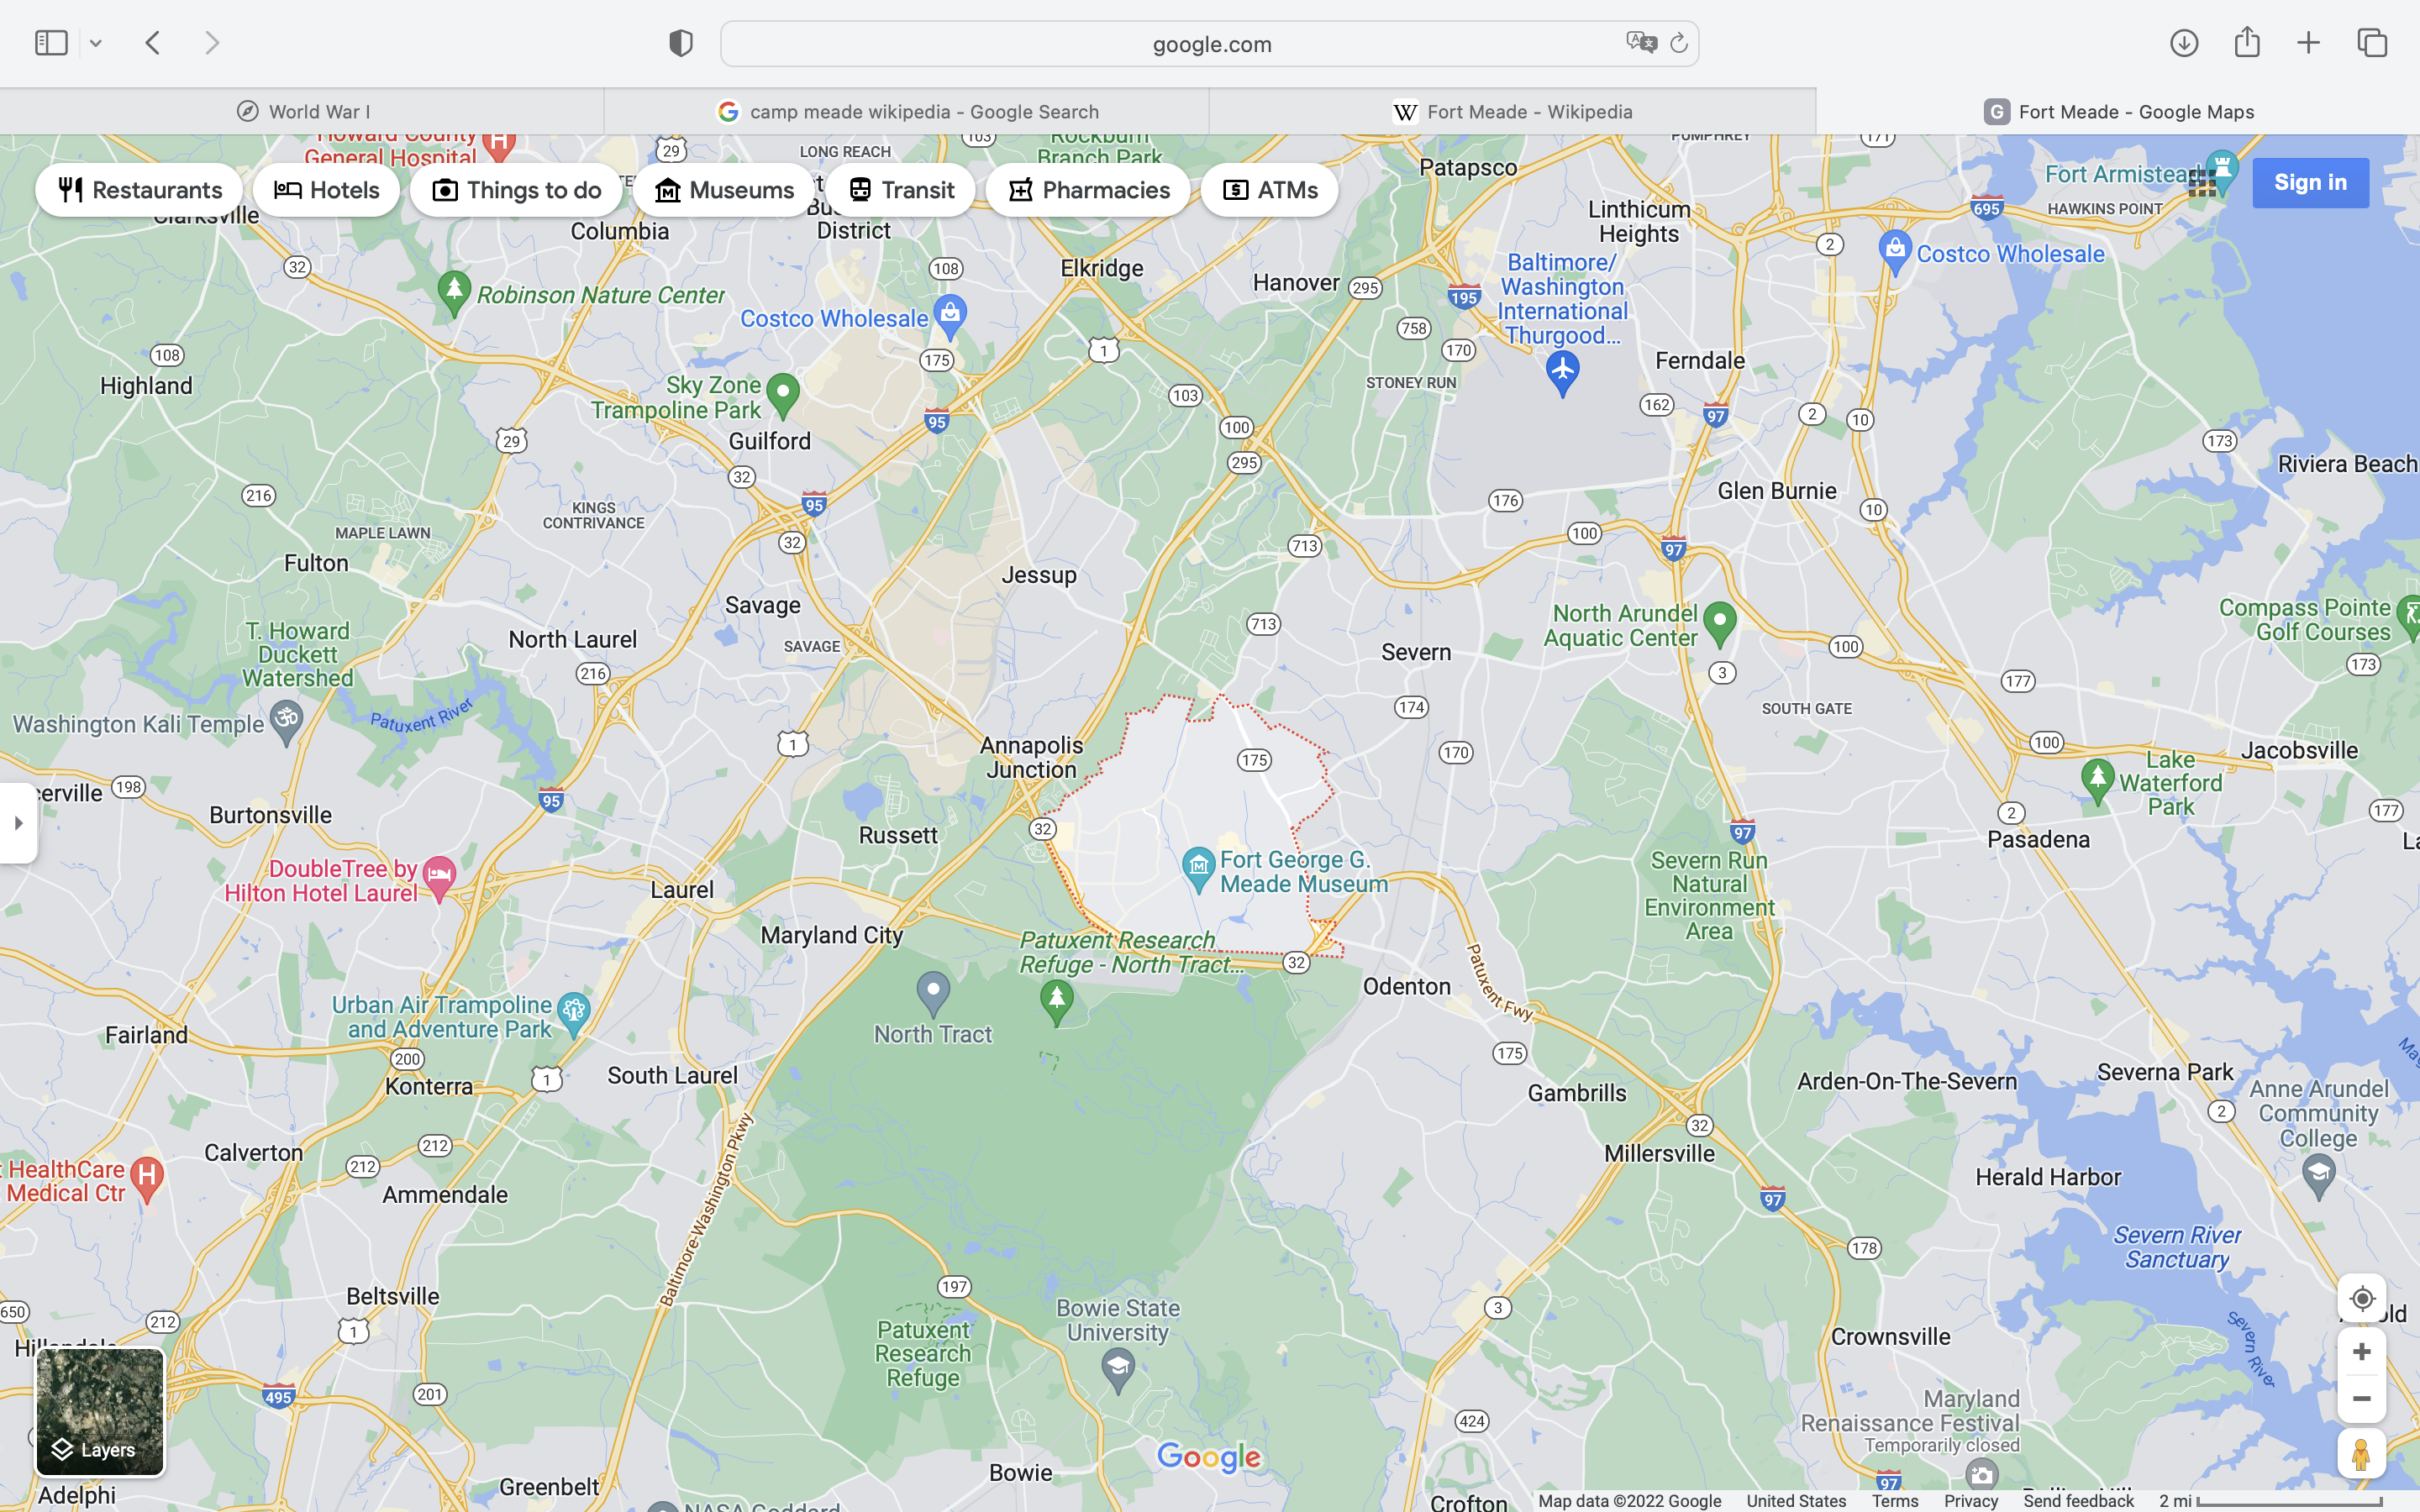Click the Sign in button
The image size is (2420, 1512).
2309,183
